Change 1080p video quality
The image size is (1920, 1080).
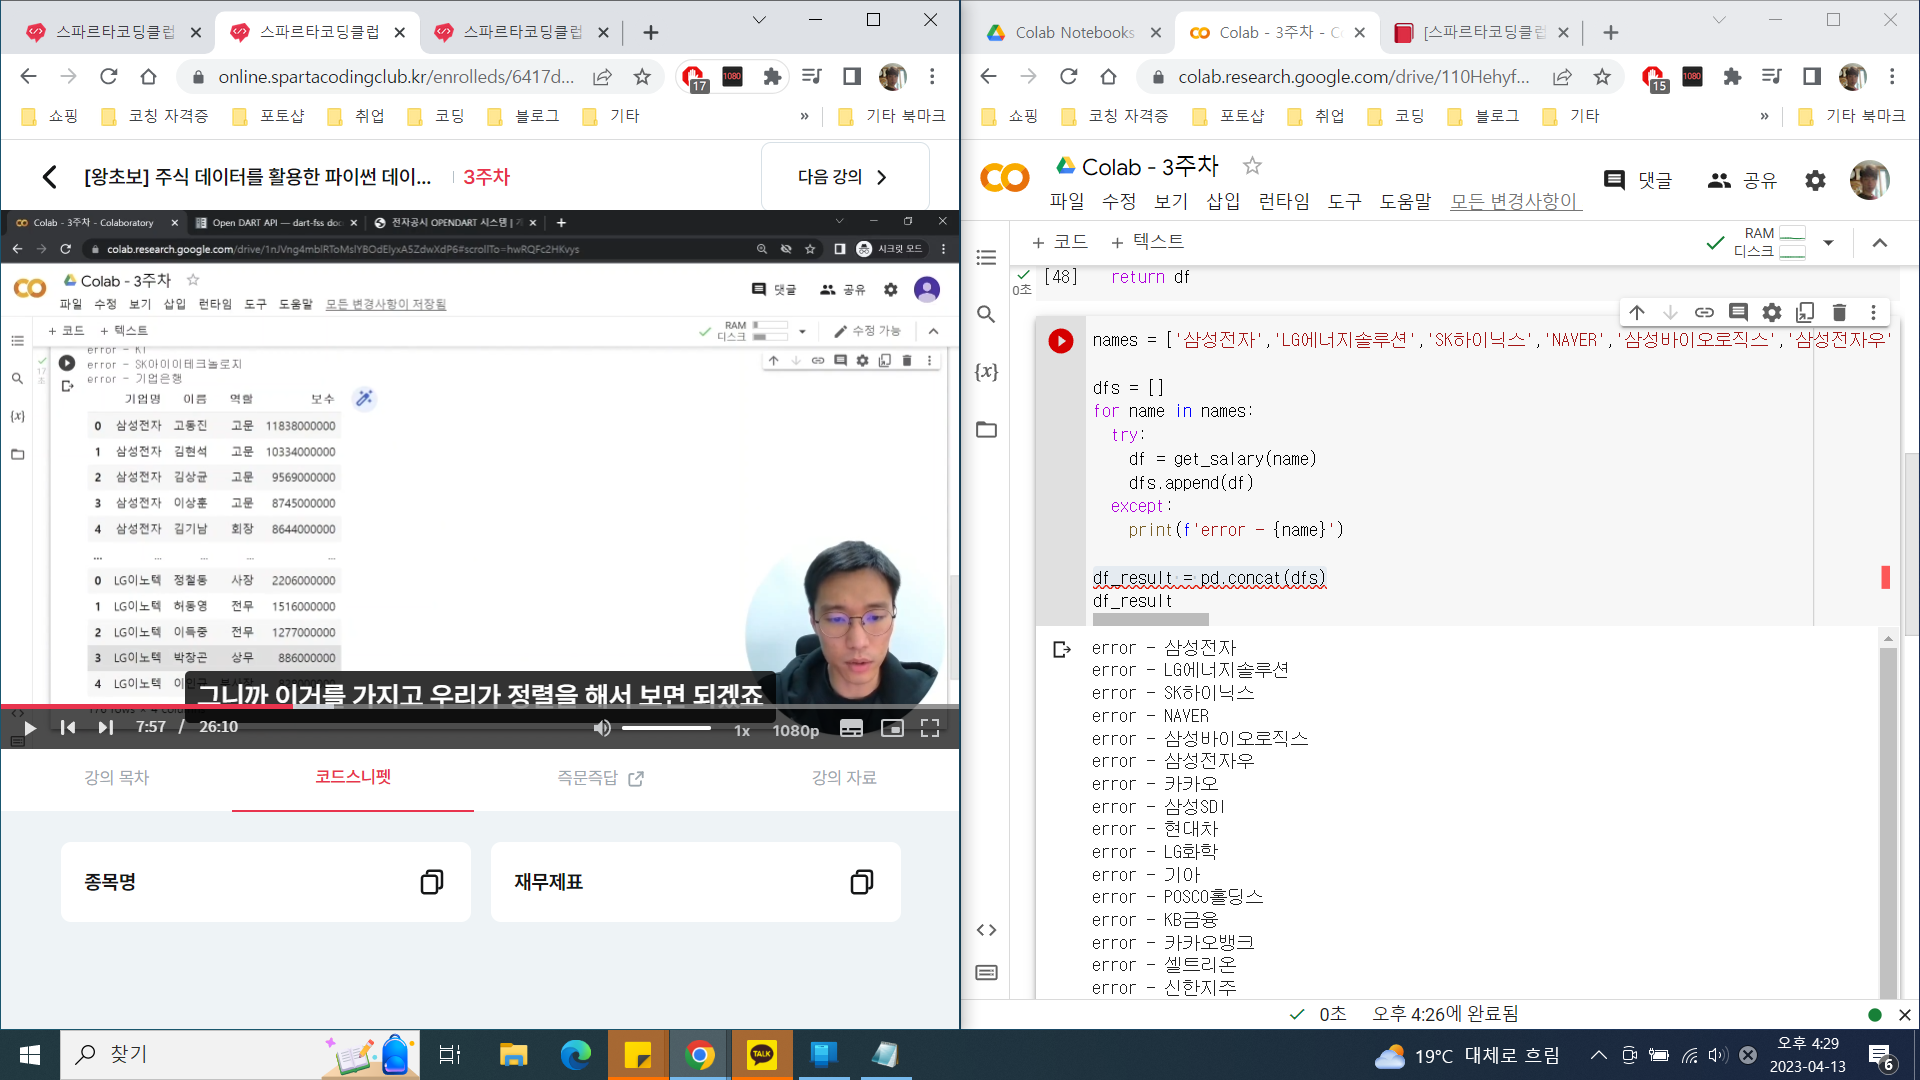point(796,730)
